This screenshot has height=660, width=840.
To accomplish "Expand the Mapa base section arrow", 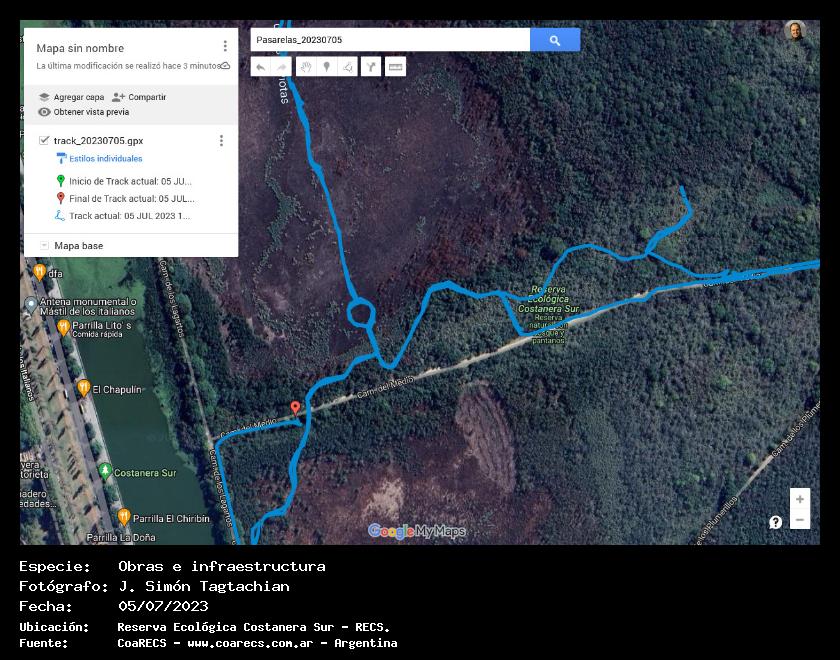I will [x=44, y=246].
